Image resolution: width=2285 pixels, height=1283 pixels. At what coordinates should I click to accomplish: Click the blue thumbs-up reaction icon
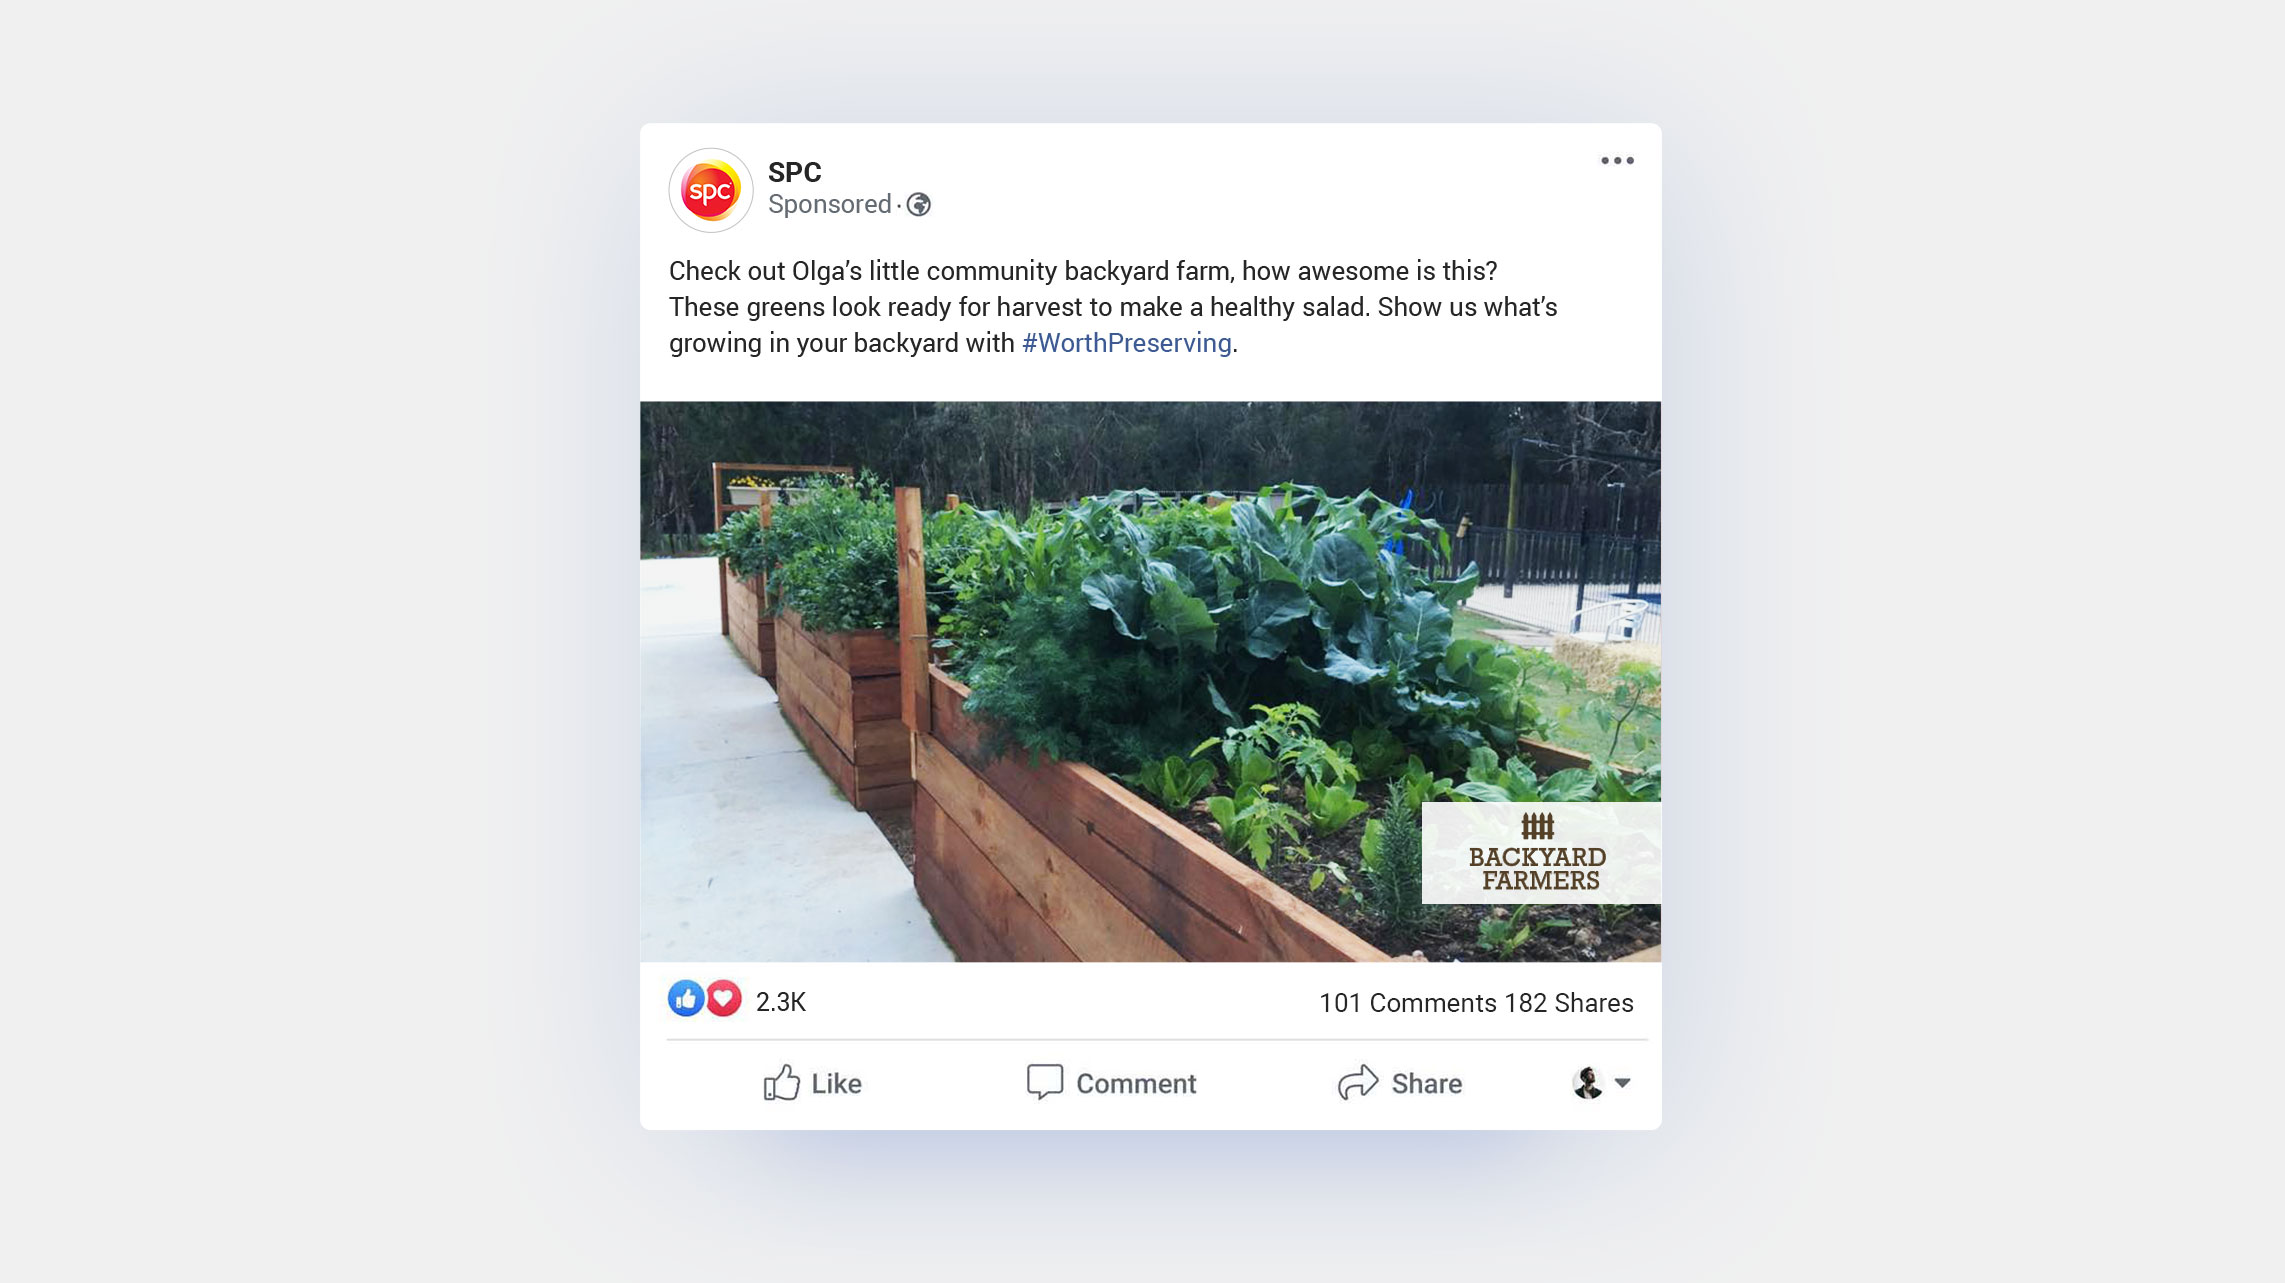point(686,999)
